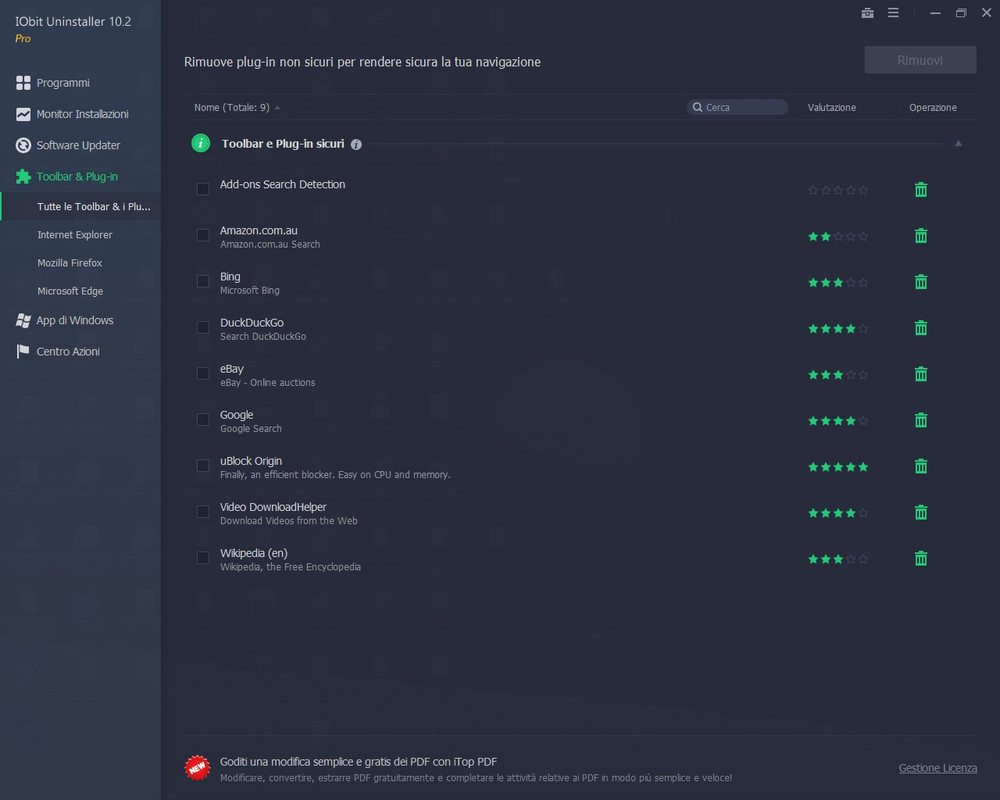The width and height of the screenshot is (1000, 800).
Task: Remove uBlock Origin using trash icon
Action: (920, 466)
